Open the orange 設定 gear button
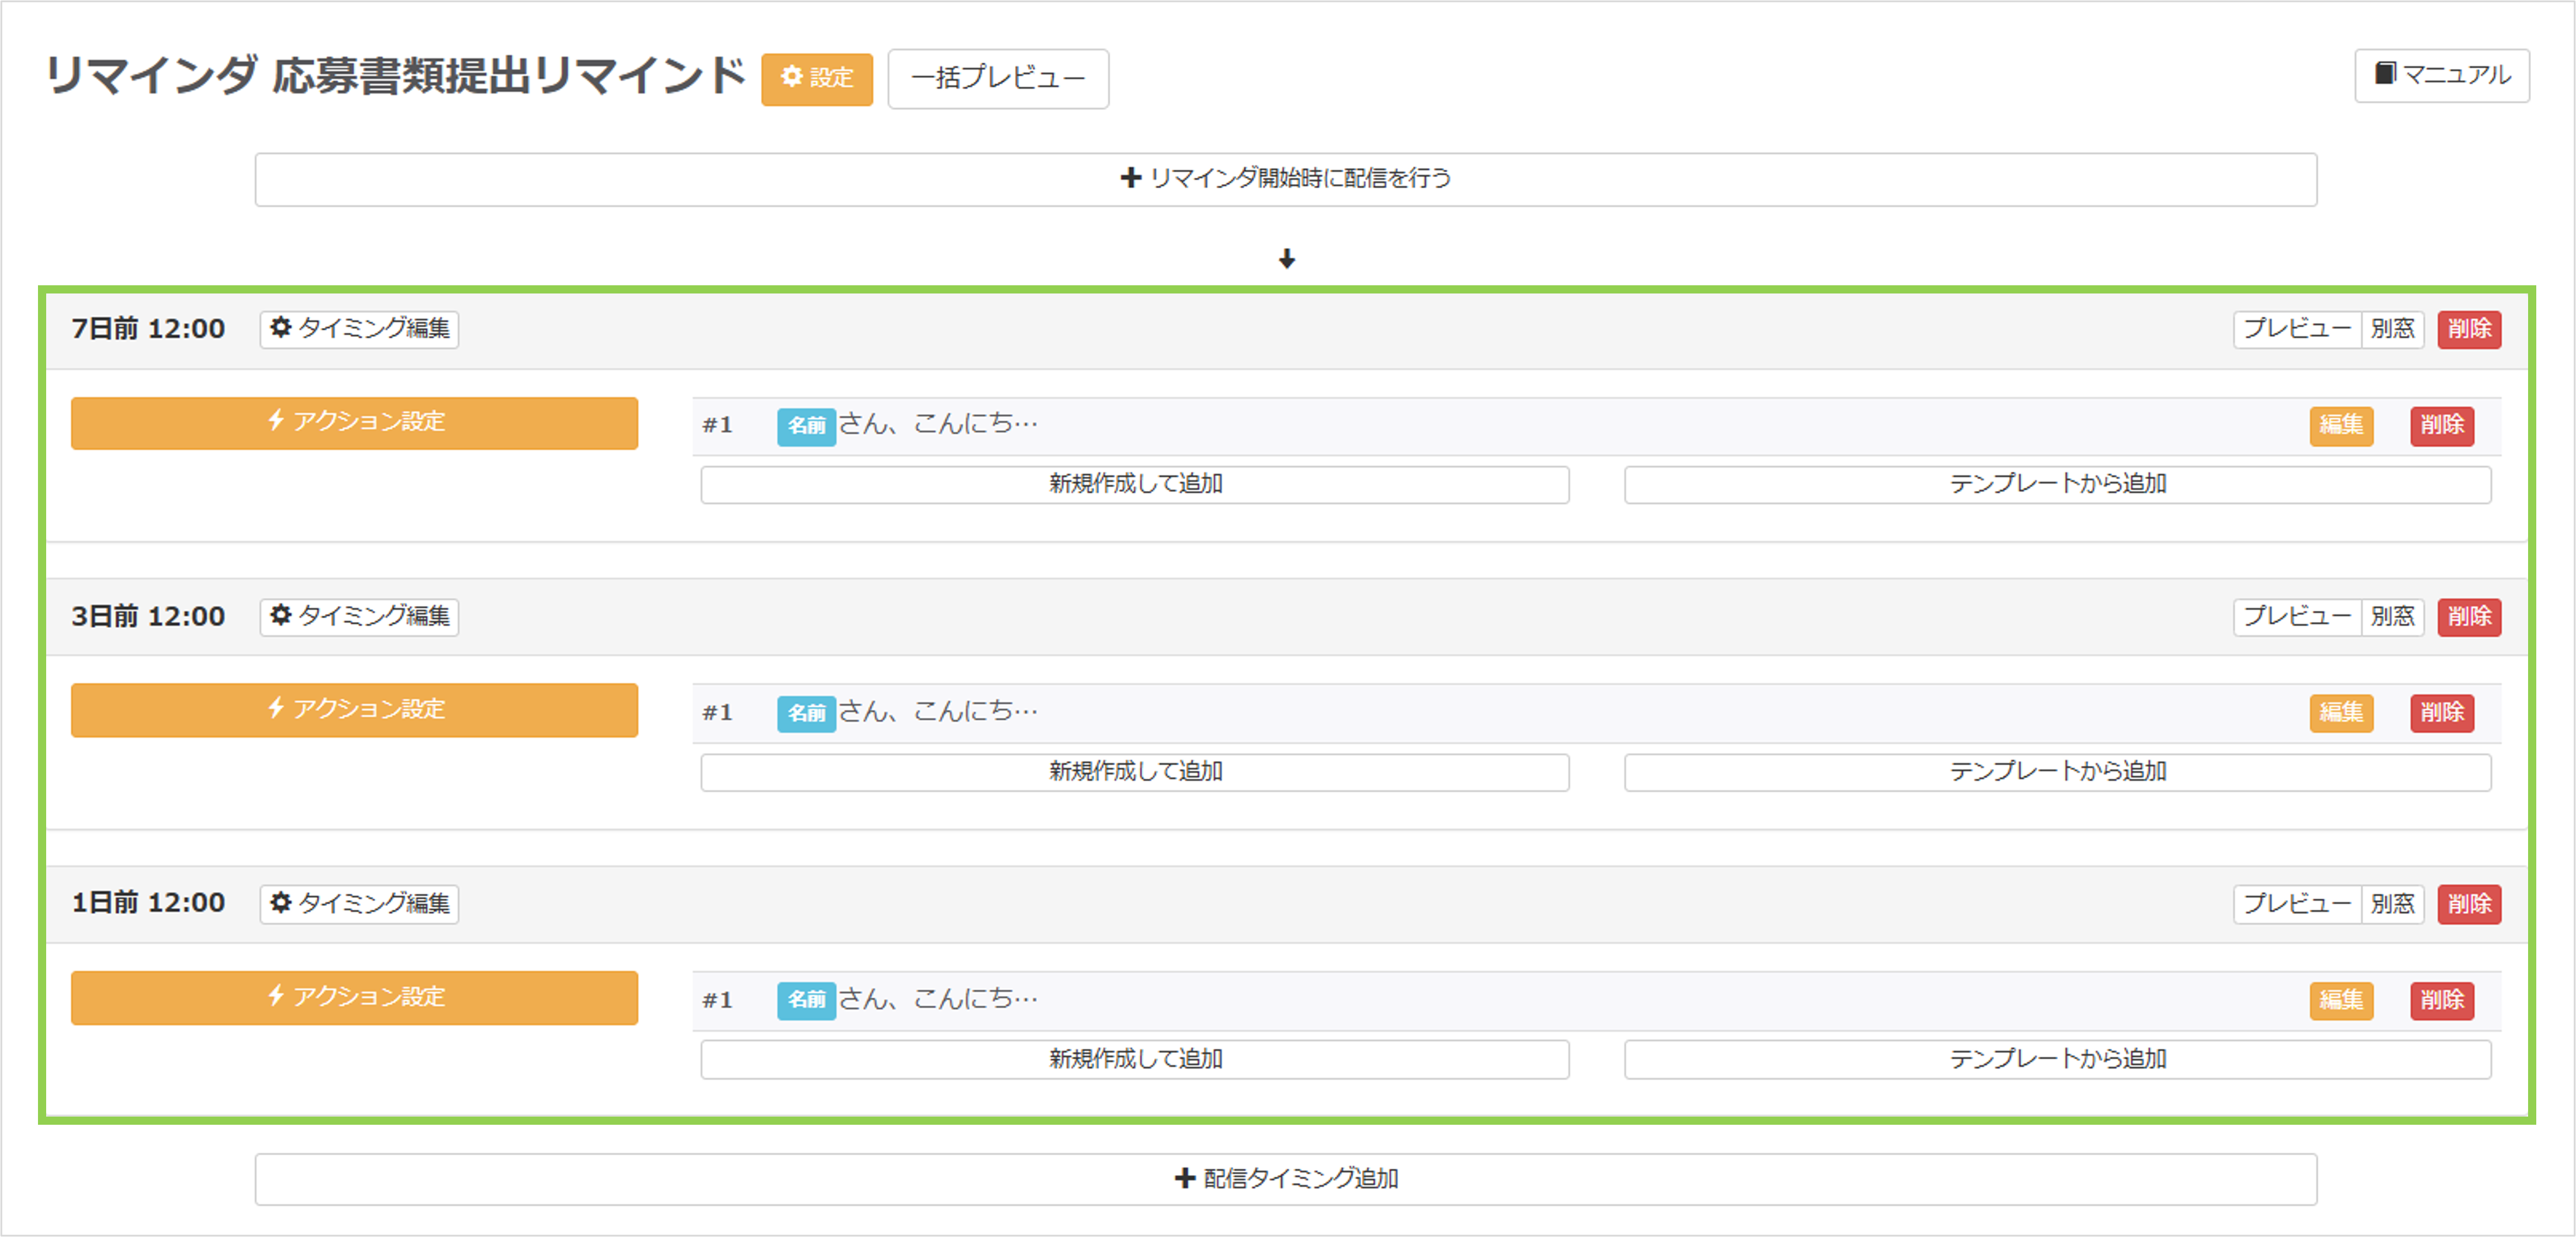The image size is (2576, 1237). click(816, 78)
